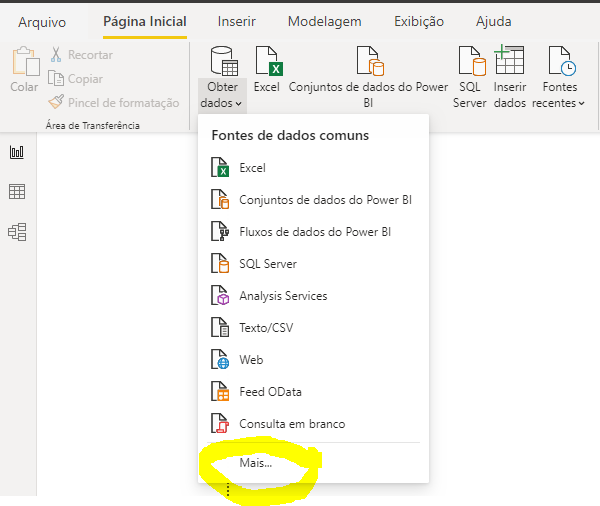Click the Obter dados database icon
Screen dimensions: 600x506
pyautogui.click(x=224, y=60)
